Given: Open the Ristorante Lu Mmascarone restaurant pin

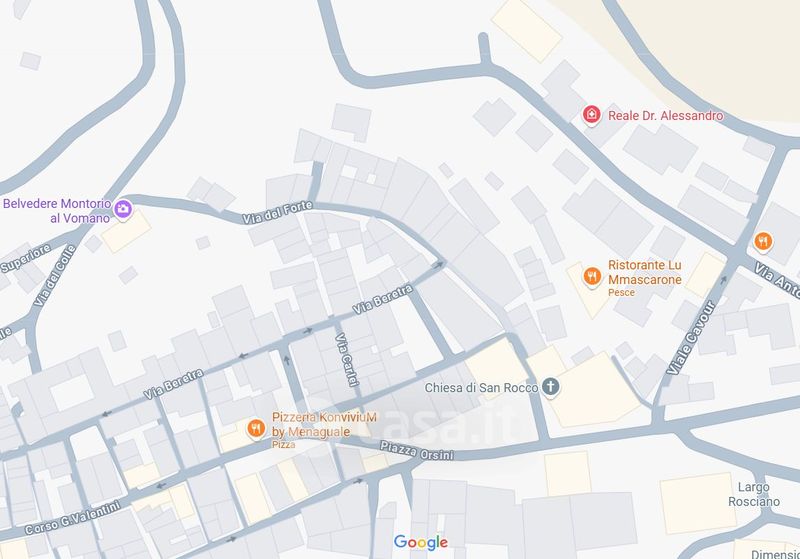Looking at the screenshot, I should 592,277.
